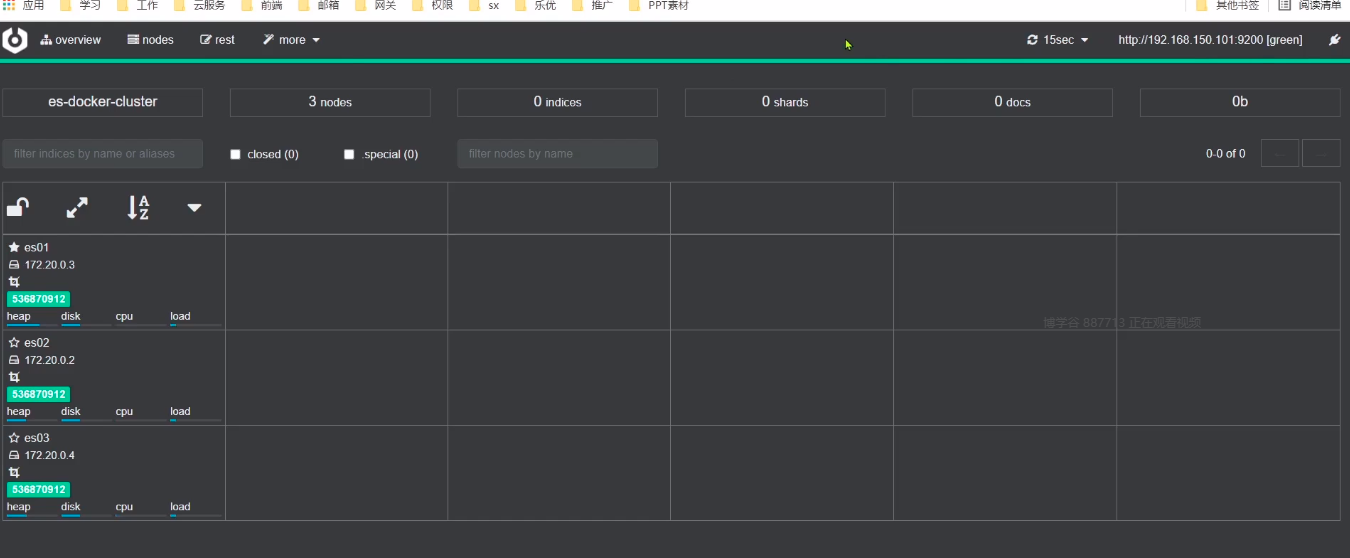Sort indices with the A-Z icon
Viewport: 1350px width, 558px height.
pos(138,208)
